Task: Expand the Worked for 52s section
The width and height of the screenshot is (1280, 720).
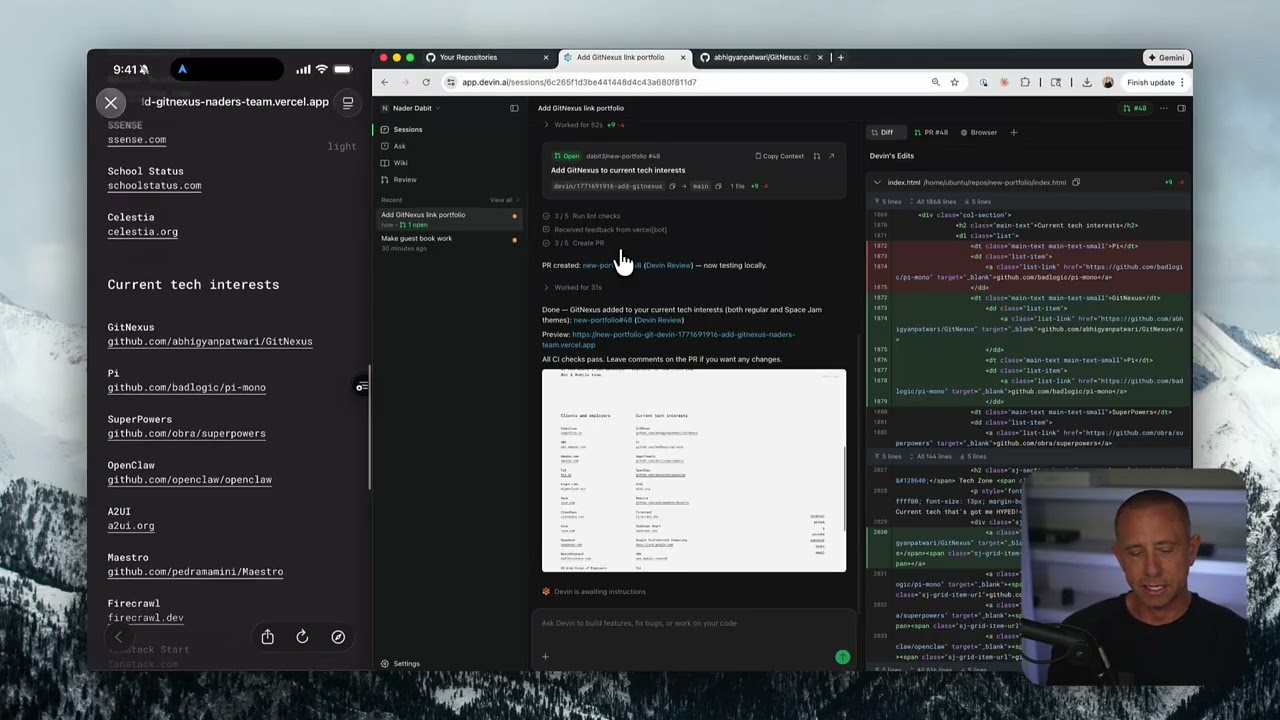Action: 584,125
